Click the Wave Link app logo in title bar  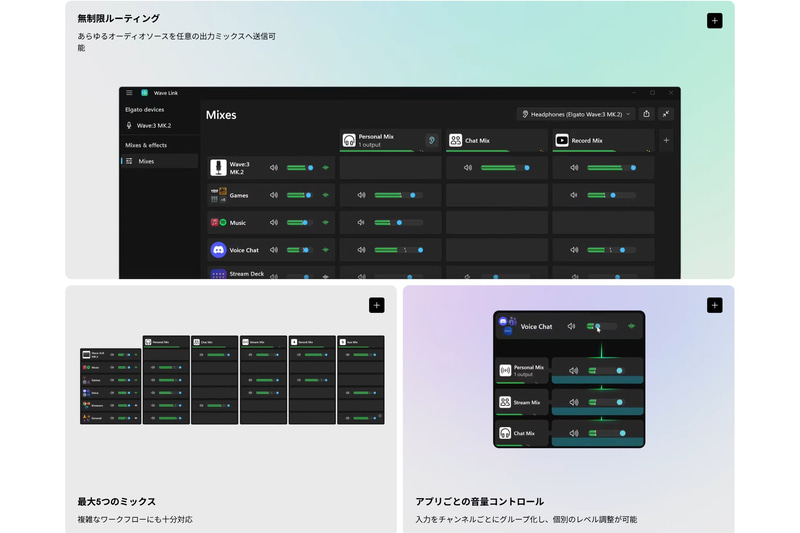click(x=144, y=93)
